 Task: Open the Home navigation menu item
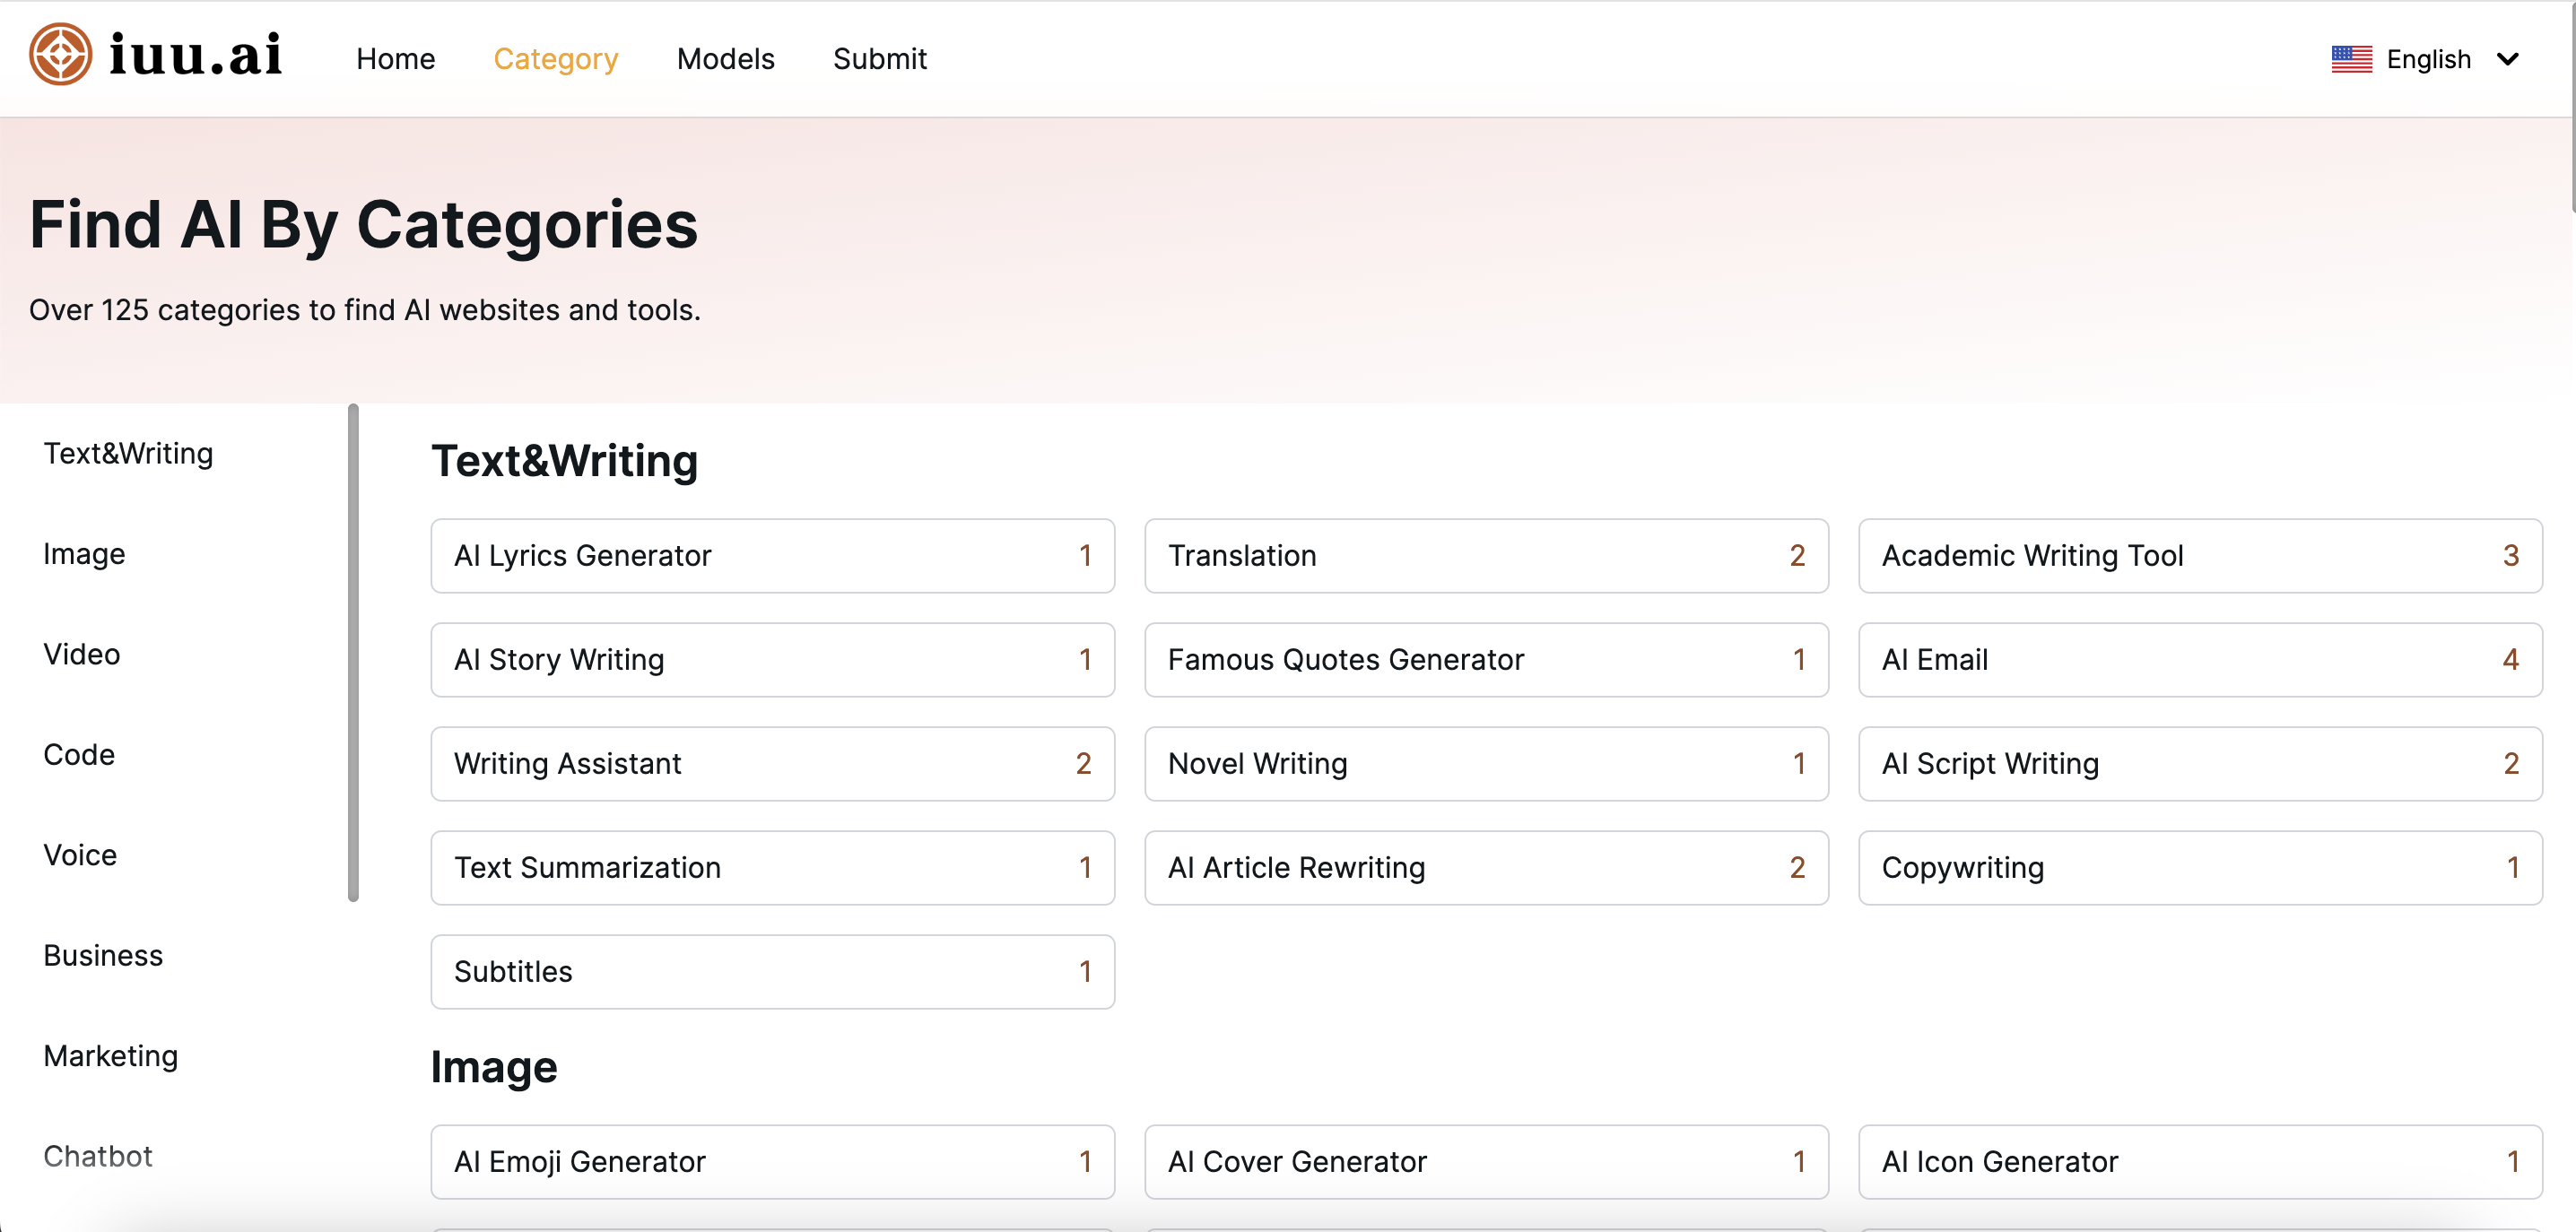click(395, 59)
